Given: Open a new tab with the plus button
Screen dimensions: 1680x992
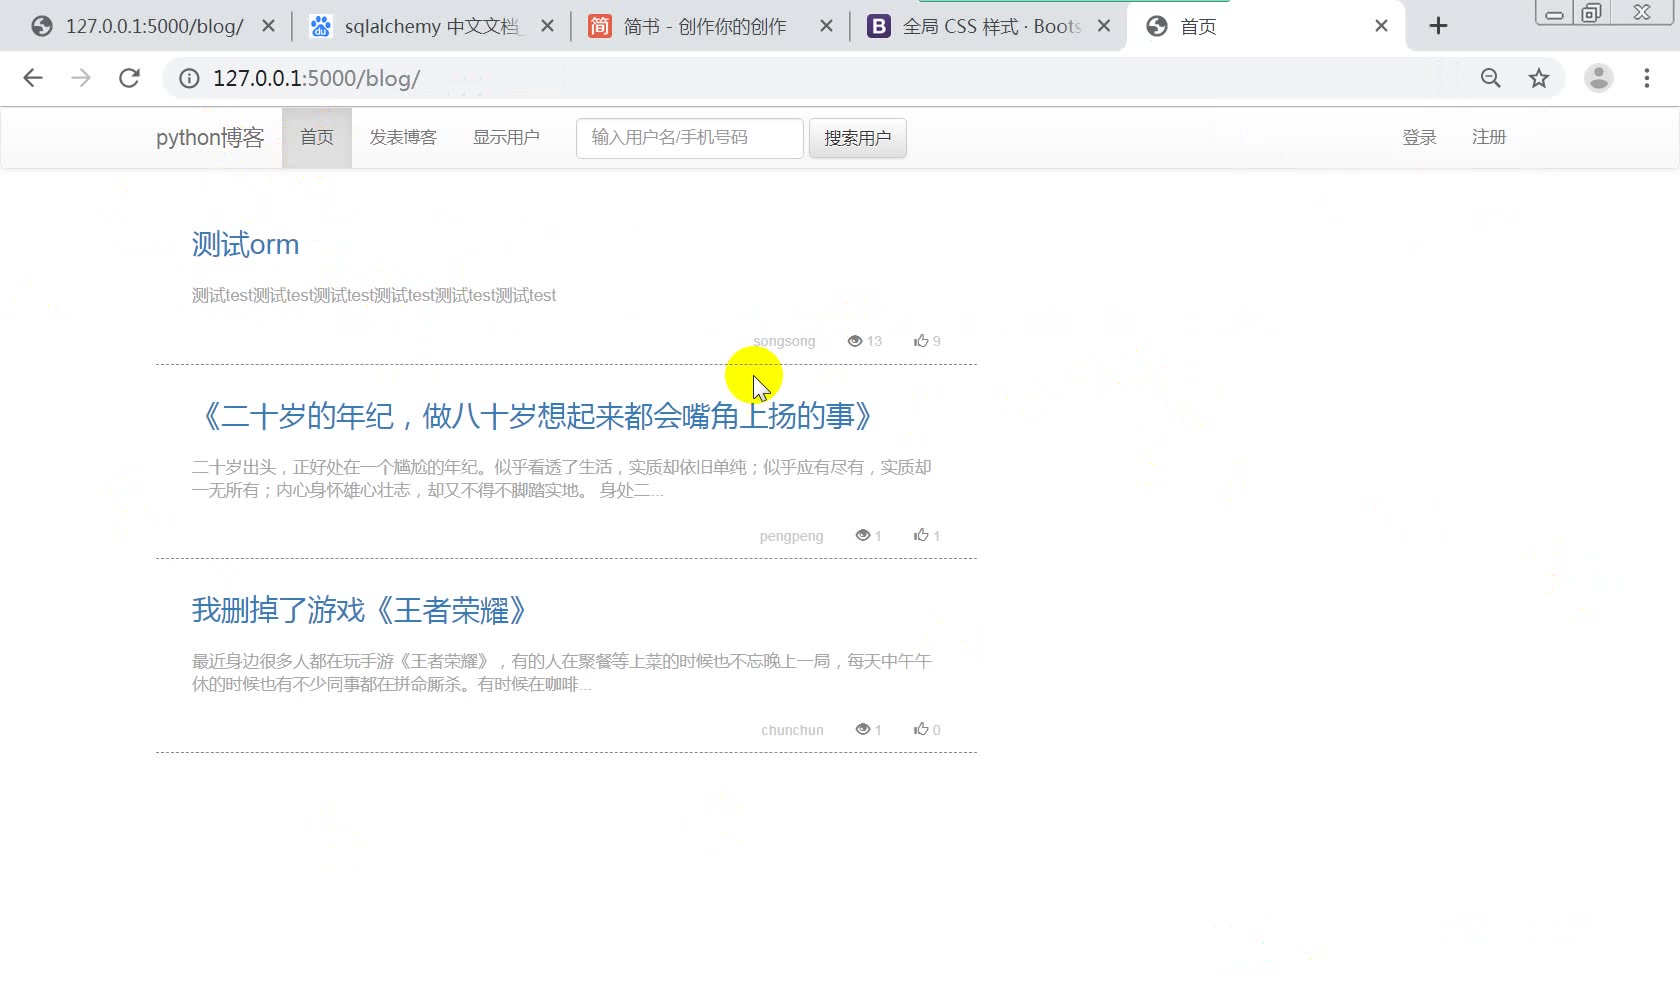Looking at the screenshot, I should 1439,26.
